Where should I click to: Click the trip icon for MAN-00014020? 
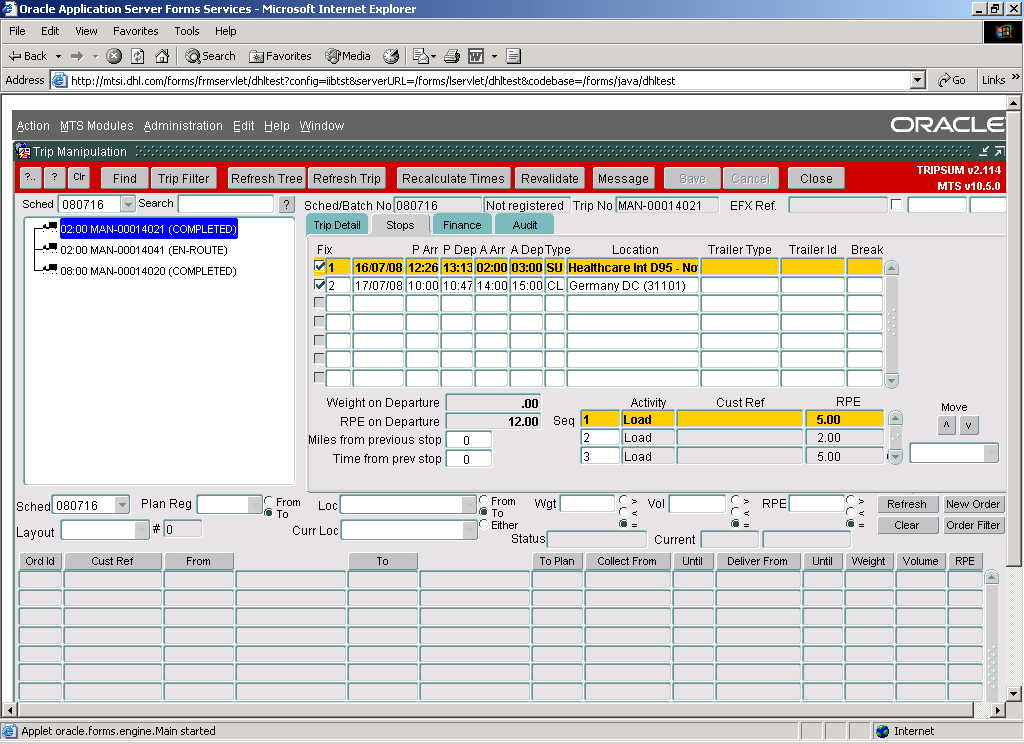48,269
